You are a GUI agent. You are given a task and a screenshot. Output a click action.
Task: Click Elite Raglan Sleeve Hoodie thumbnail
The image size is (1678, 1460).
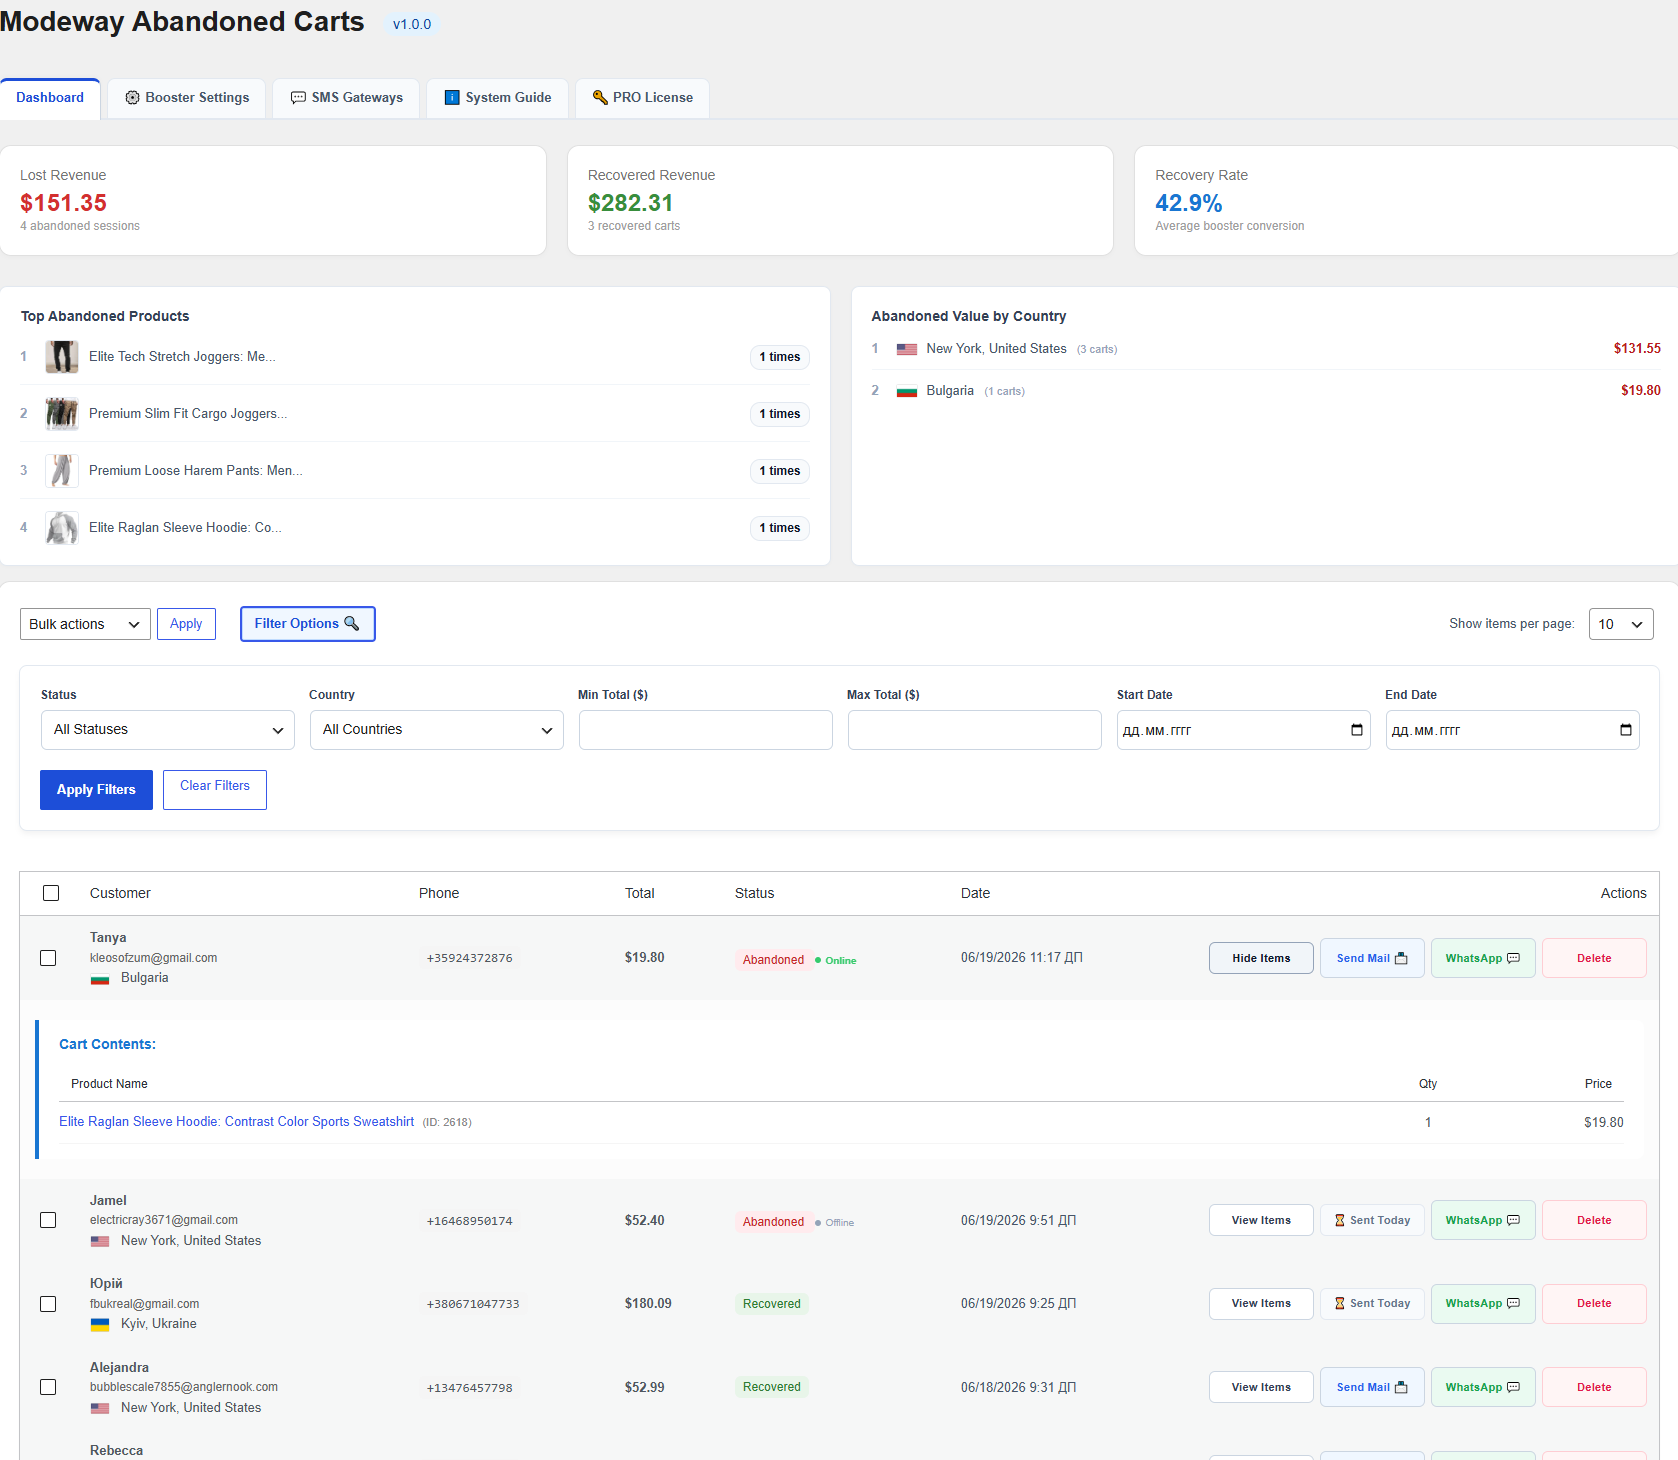[62, 528]
